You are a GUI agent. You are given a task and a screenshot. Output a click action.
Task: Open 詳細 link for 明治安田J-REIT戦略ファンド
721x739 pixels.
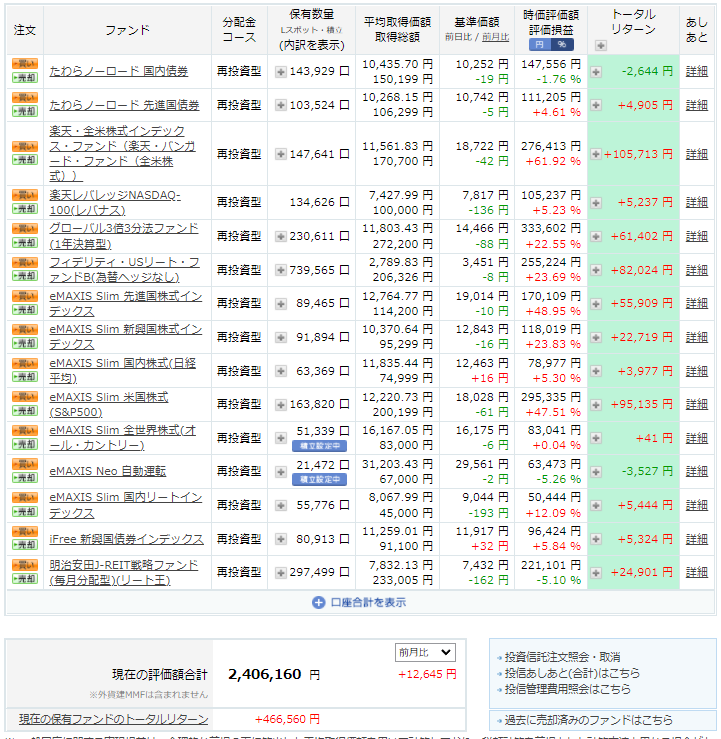coord(696,572)
